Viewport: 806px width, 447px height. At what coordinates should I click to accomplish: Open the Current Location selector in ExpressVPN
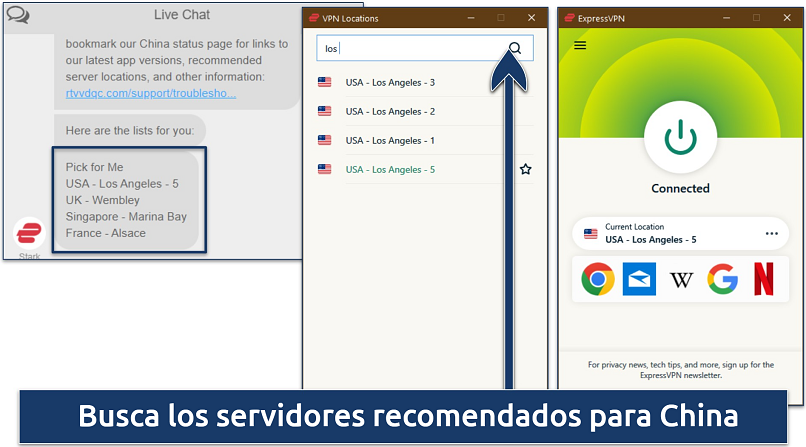680,233
